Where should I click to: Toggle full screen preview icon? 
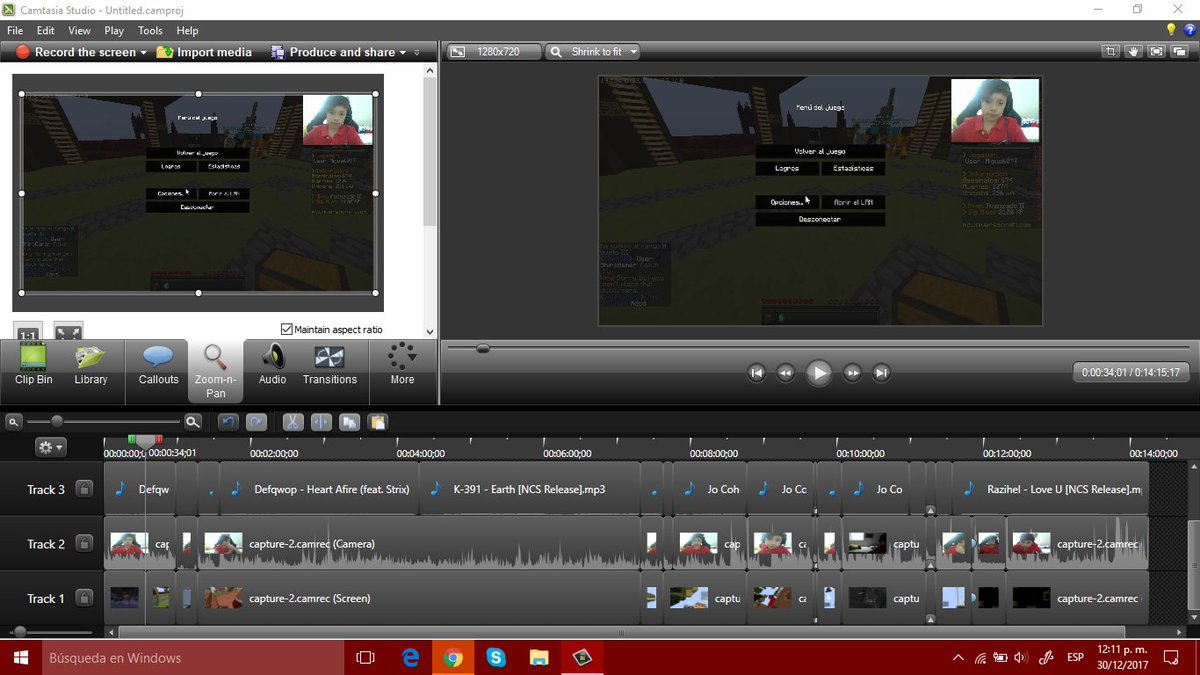click(x=1156, y=51)
